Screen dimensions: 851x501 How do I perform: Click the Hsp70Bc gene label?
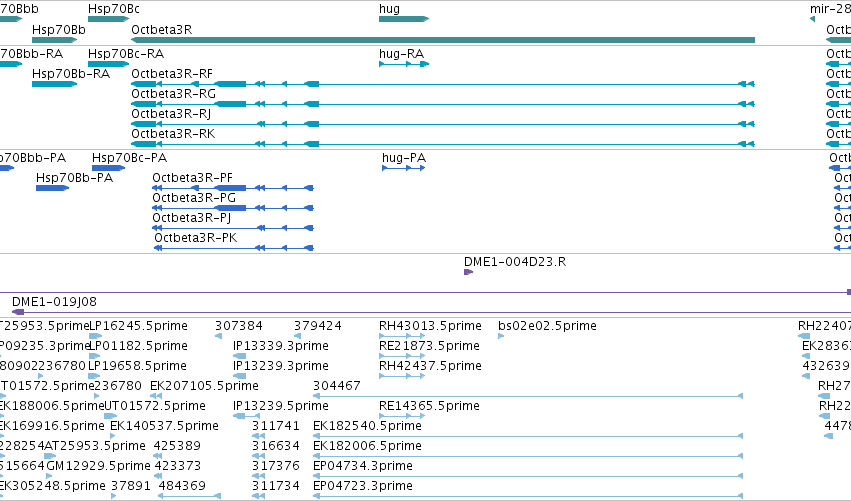point(113,9)
